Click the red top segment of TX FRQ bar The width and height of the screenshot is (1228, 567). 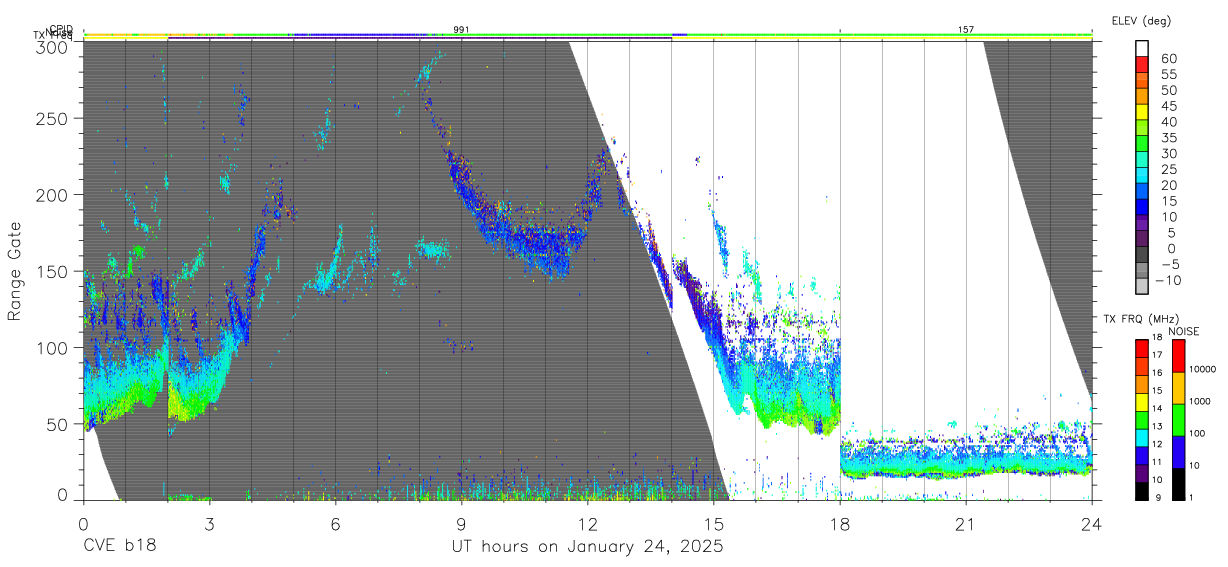pos(1141,349)
